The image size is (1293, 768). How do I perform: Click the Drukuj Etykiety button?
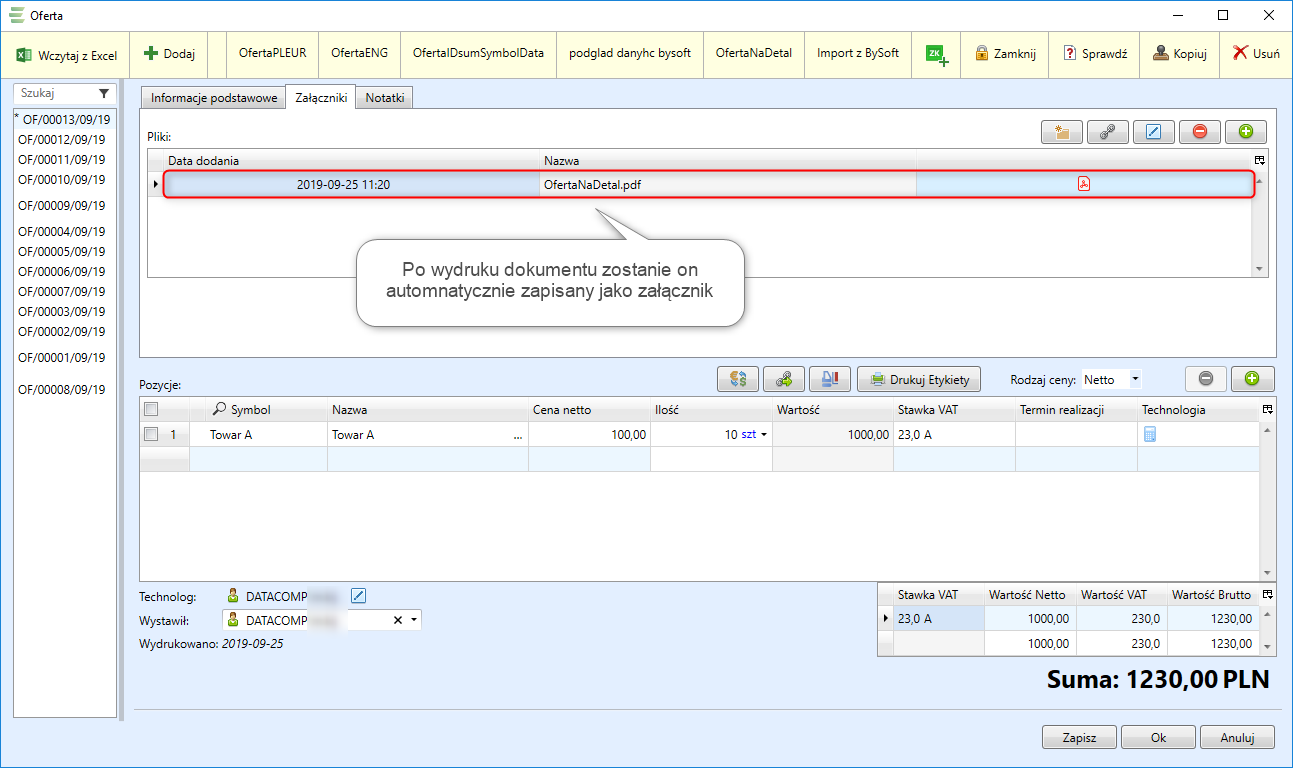[919, 379]
